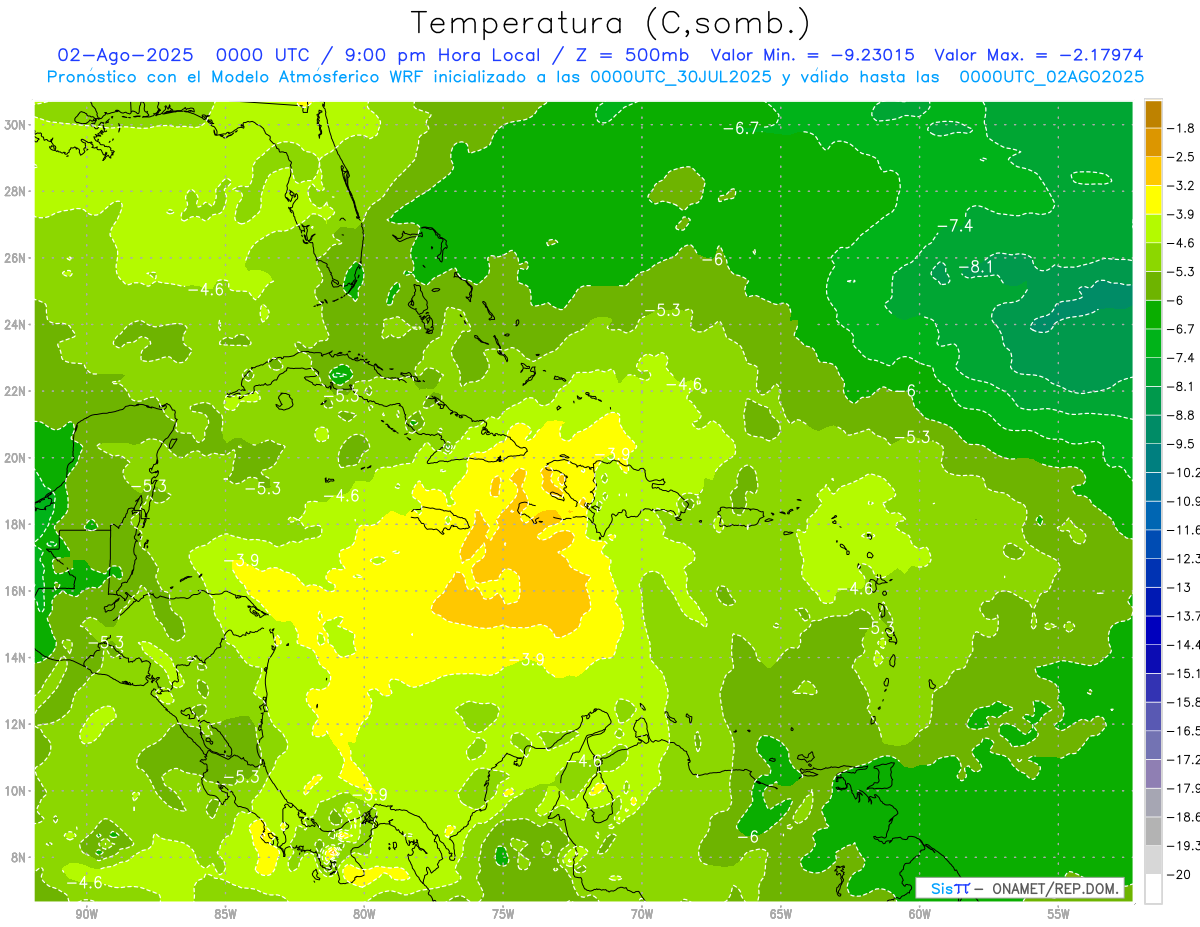Click the gray legend swatch between -18.6 and -19.3
This screenshot has width=1200, height=927.
1153,831
